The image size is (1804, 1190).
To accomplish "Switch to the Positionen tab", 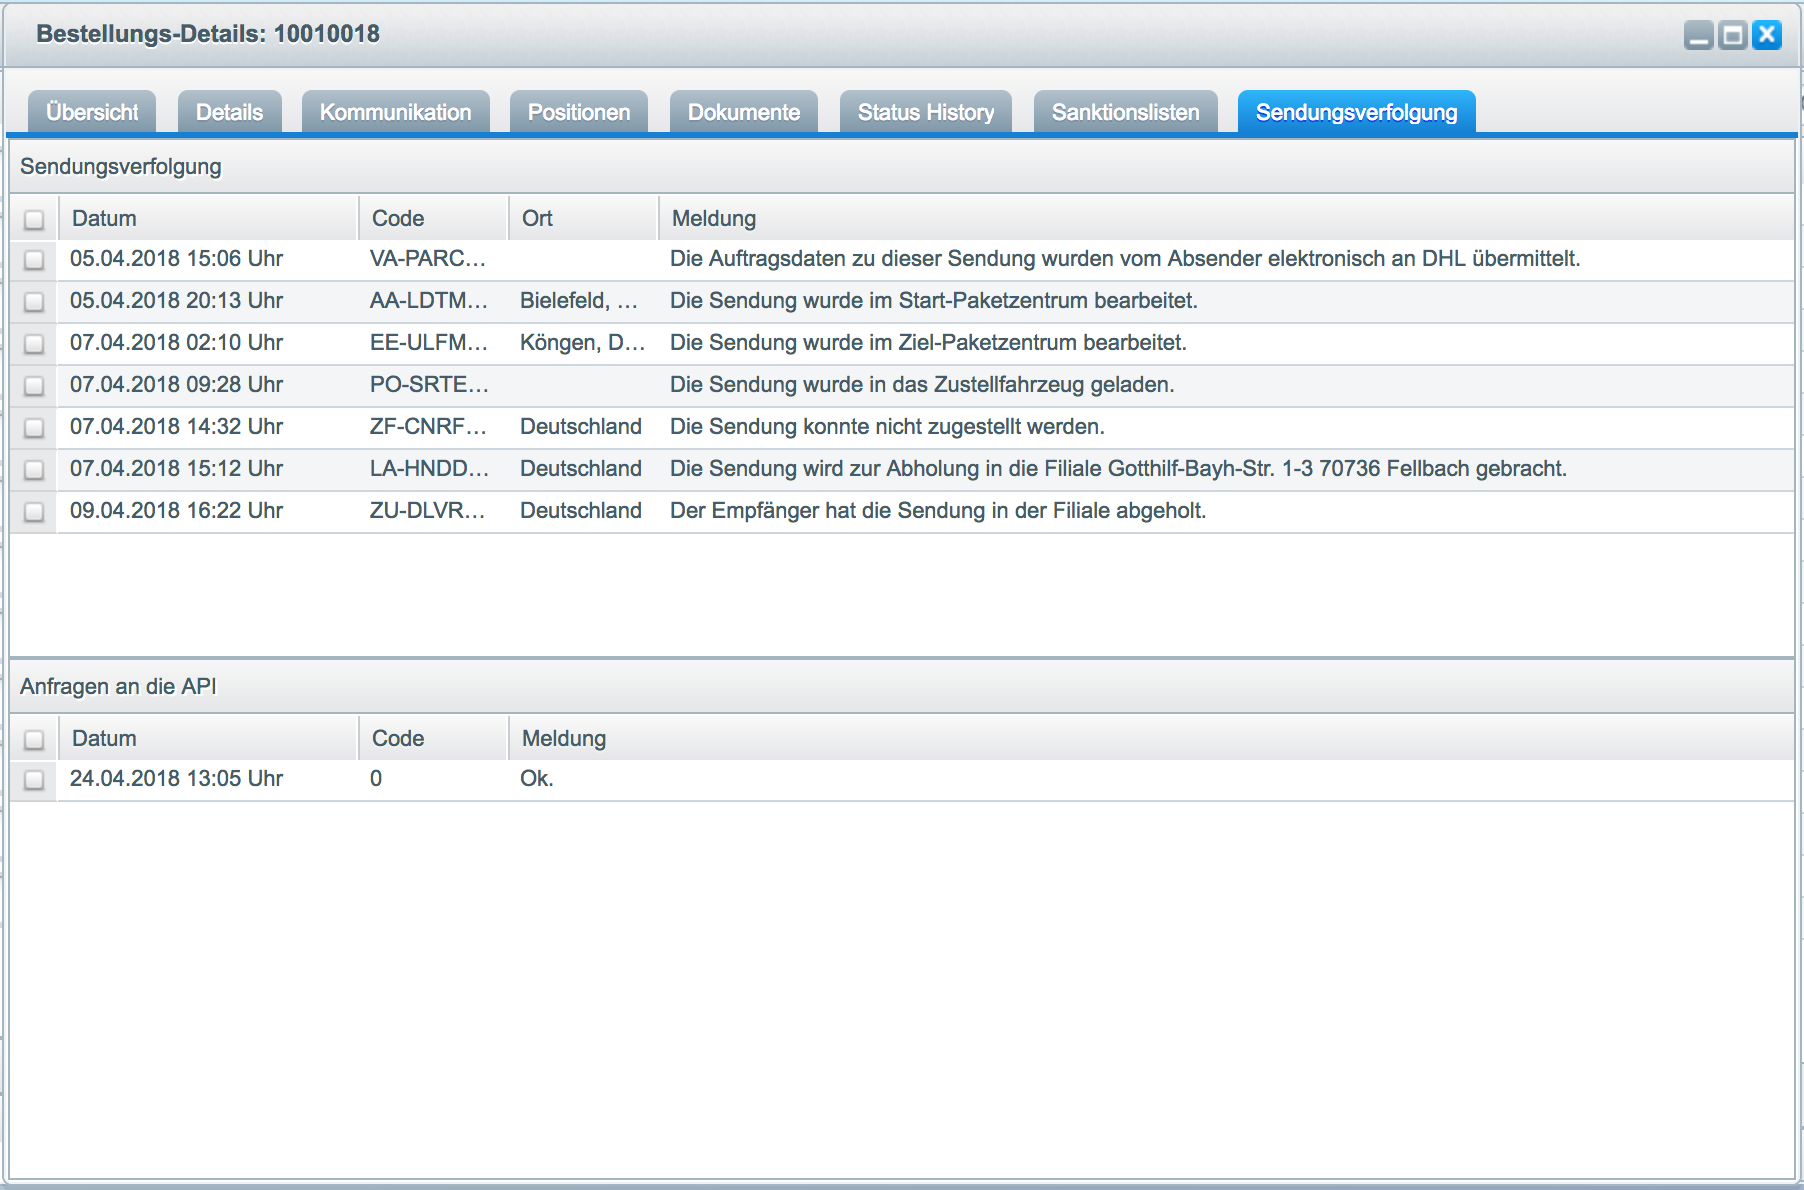I will point(578,112).
